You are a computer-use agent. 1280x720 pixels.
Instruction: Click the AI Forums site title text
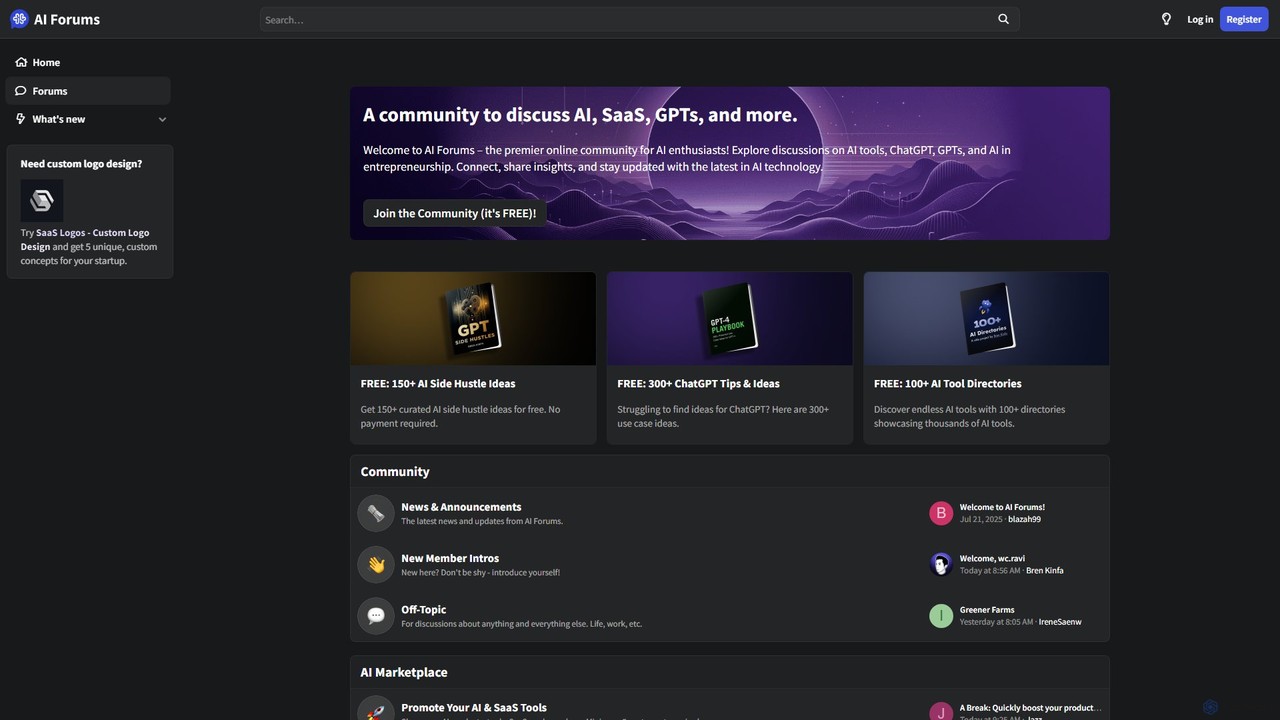[67, 19]
